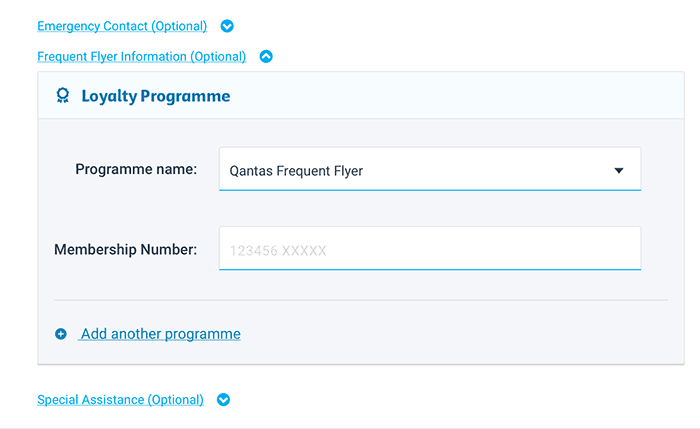This screenshot has height=429, width=700.
Task: Collapse the Frequent Flyer Information (Optional) section
Action: (141, 57)
